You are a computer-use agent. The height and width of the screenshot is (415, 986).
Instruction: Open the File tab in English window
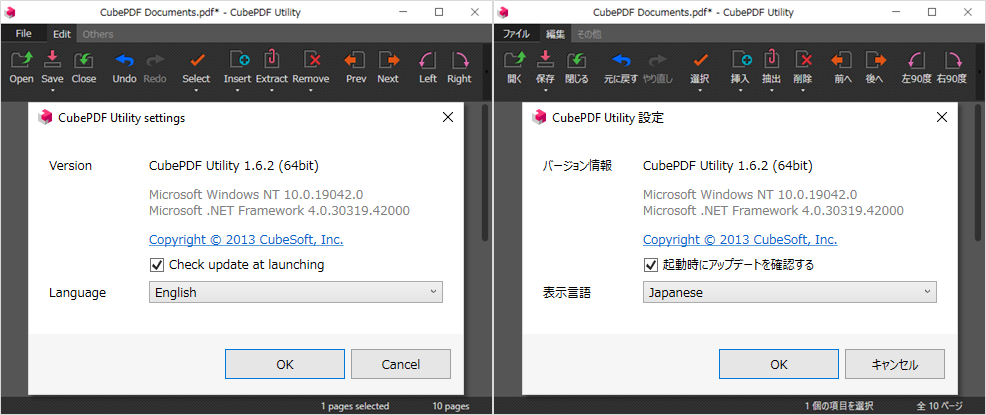click(x=24, y=33)
